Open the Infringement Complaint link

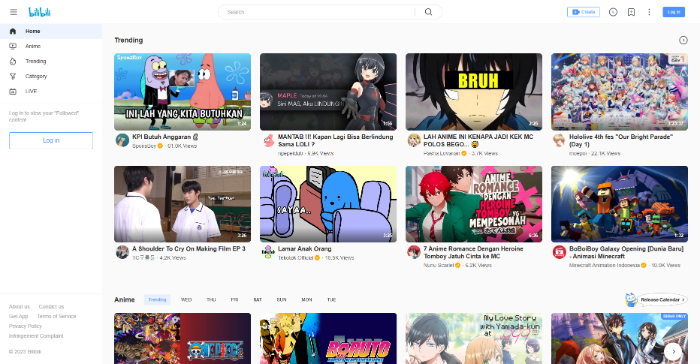coord(36,336)
